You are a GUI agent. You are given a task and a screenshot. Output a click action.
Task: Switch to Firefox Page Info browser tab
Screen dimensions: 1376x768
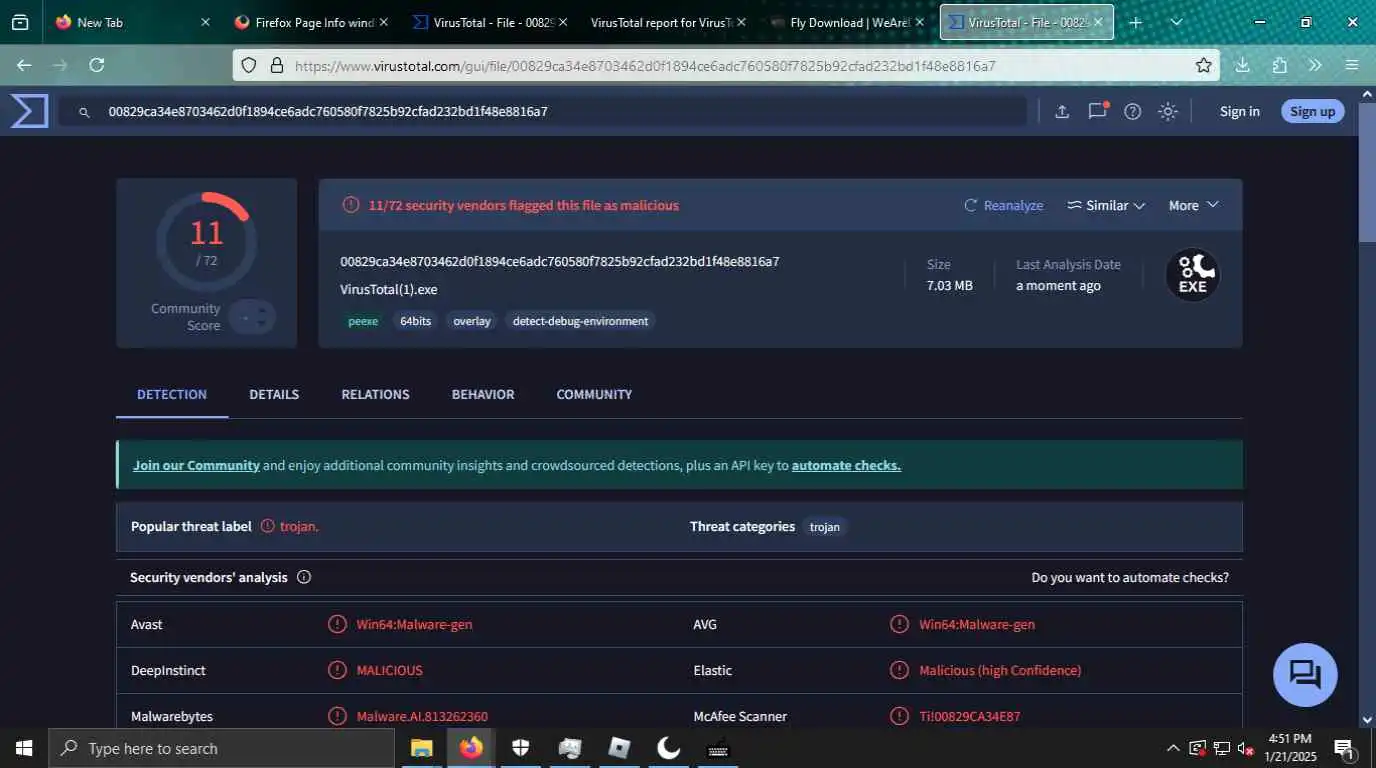313,22
